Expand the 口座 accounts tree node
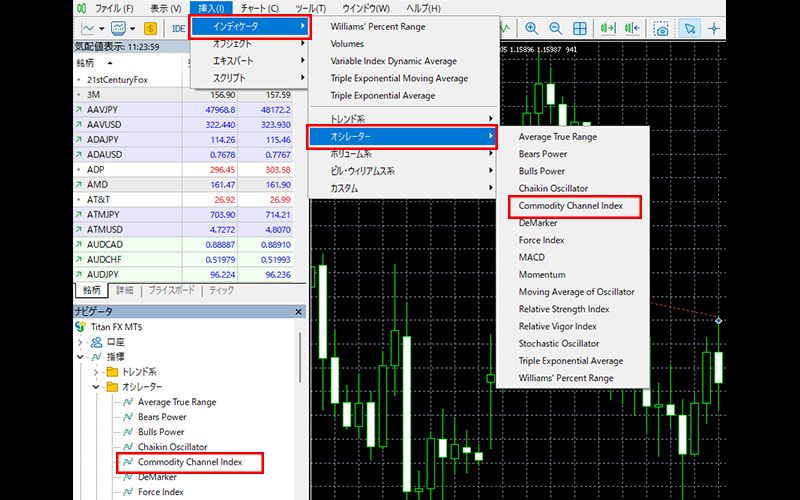 tap(82, 341)
